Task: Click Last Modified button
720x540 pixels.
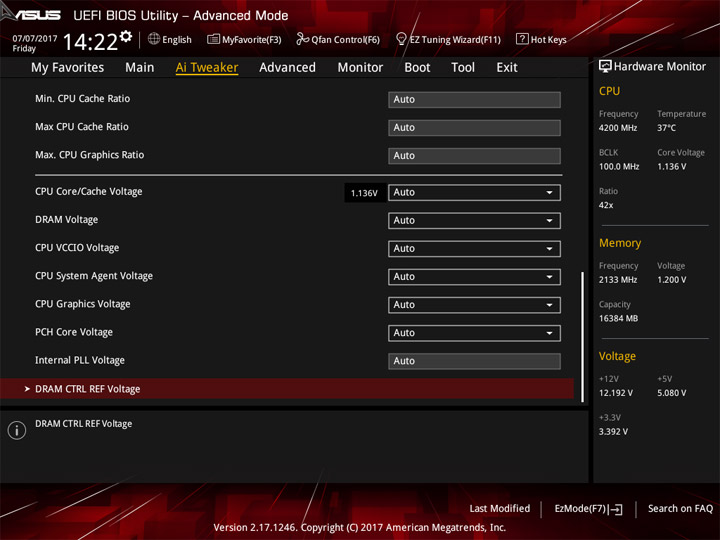Action: click(500, 508)
